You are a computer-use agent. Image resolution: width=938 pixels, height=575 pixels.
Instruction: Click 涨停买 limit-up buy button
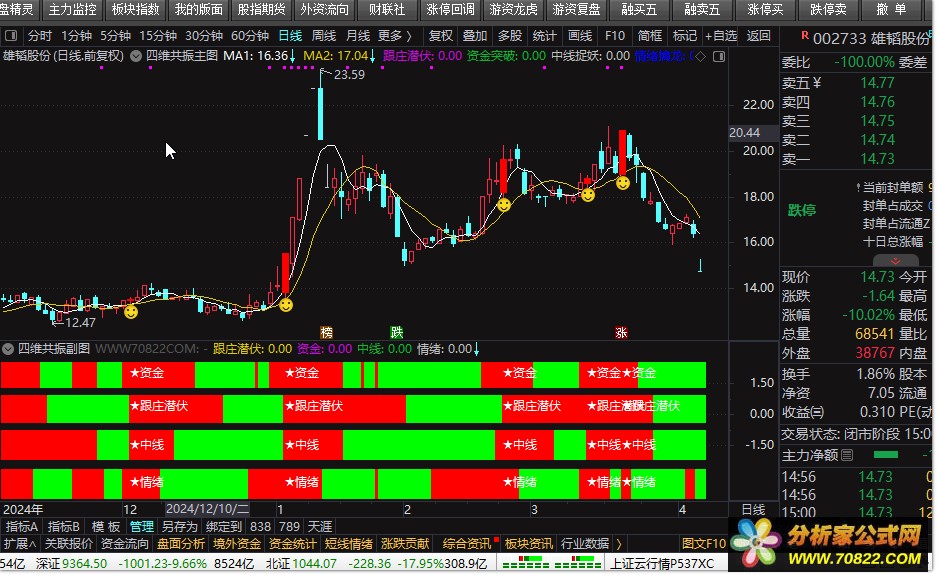pyautogui.click(x=765, y=10)
